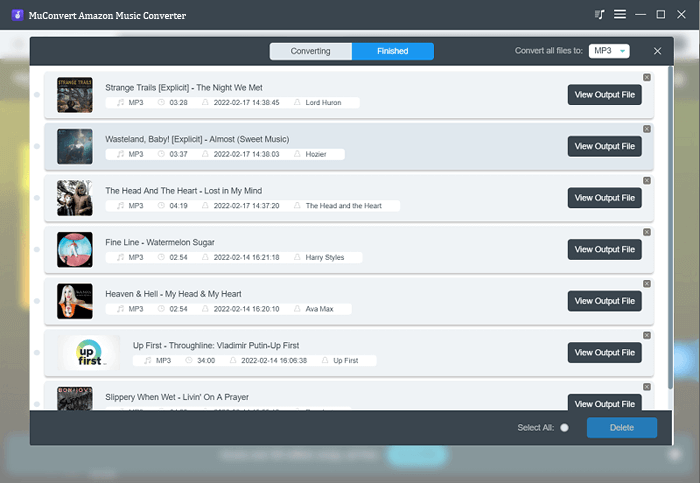Select Almost (Sweet Music) track radio button

pos(37,146)
